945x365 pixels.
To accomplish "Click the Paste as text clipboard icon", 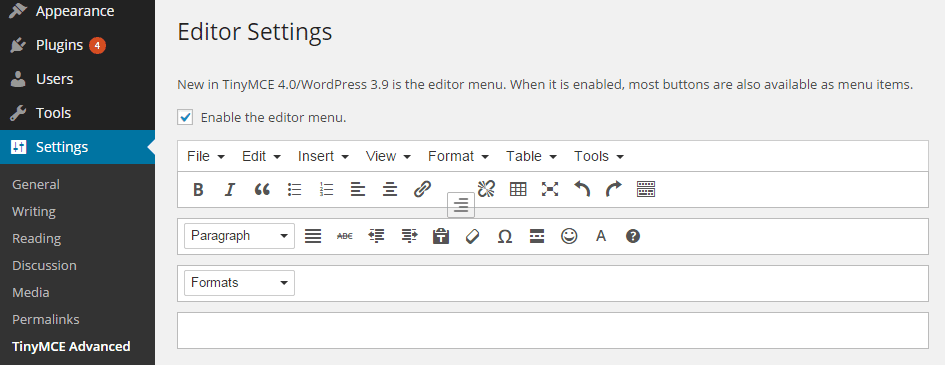I will click(441, 236).
